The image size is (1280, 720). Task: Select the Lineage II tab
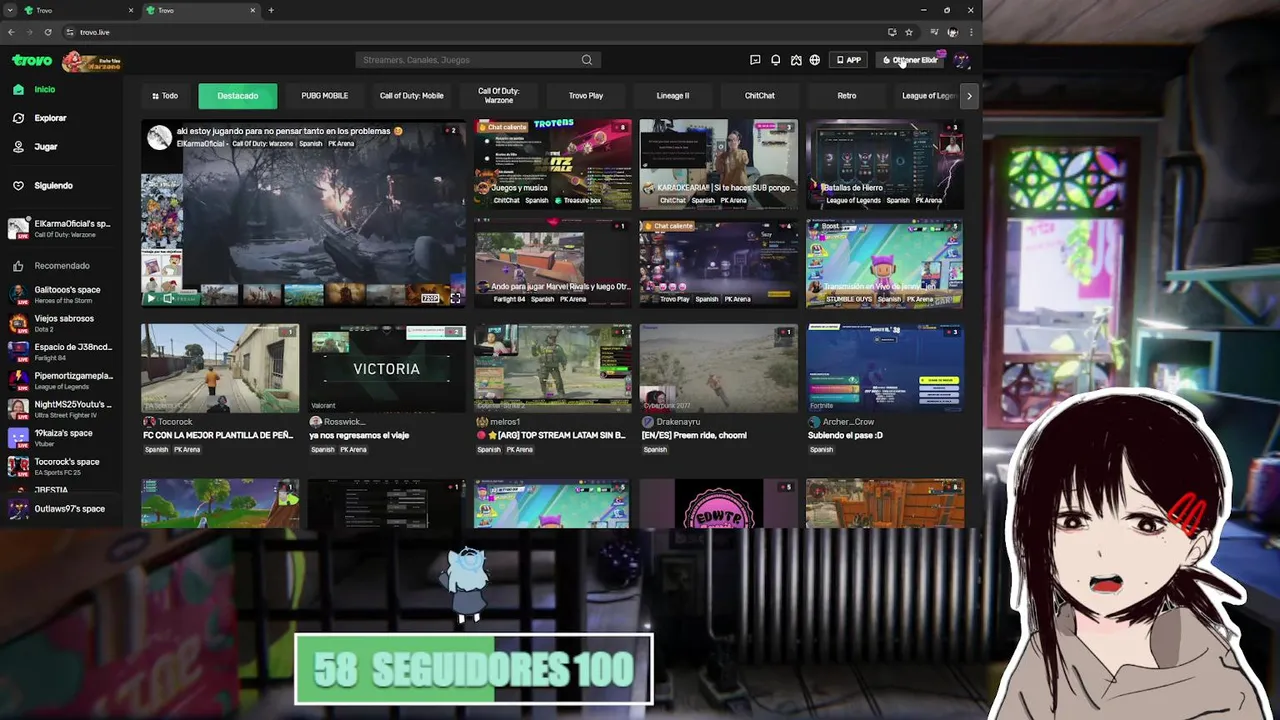(x=673, y=96)
